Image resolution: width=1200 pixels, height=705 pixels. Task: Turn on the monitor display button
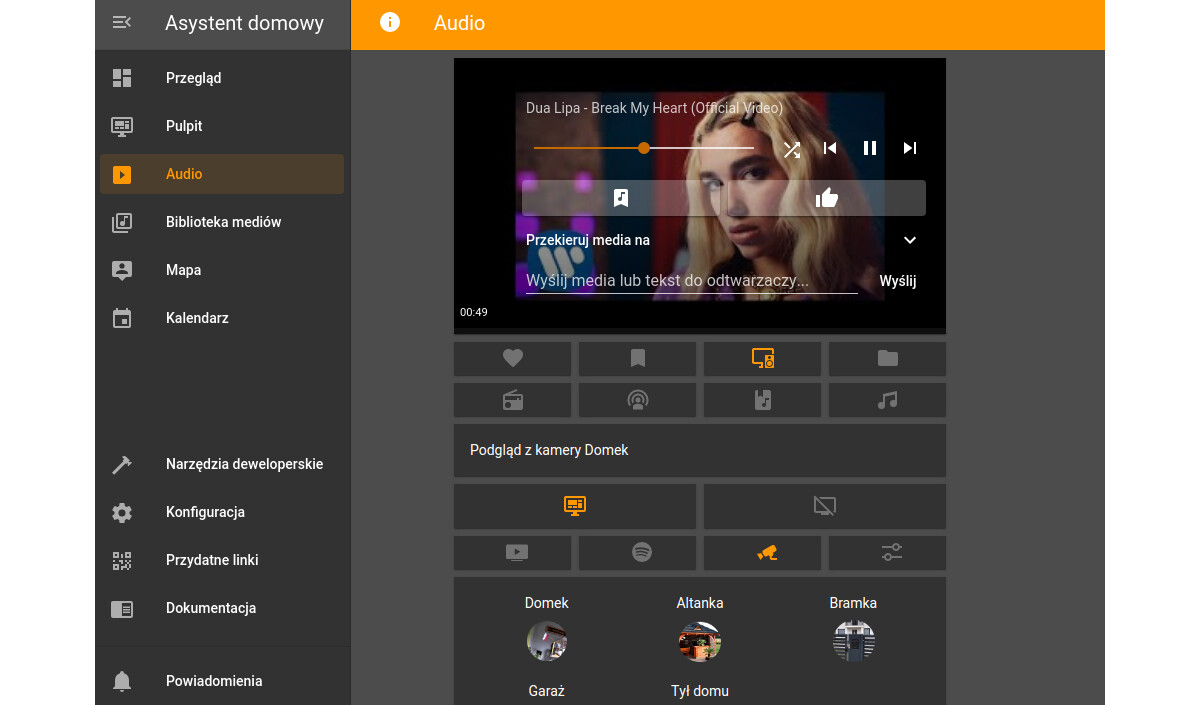pyautogui.click(x=575, y=506)
